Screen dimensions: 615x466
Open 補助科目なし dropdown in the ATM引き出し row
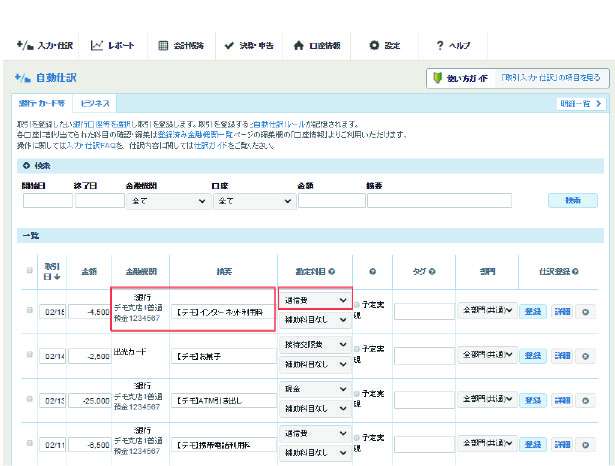coord(315,409)
